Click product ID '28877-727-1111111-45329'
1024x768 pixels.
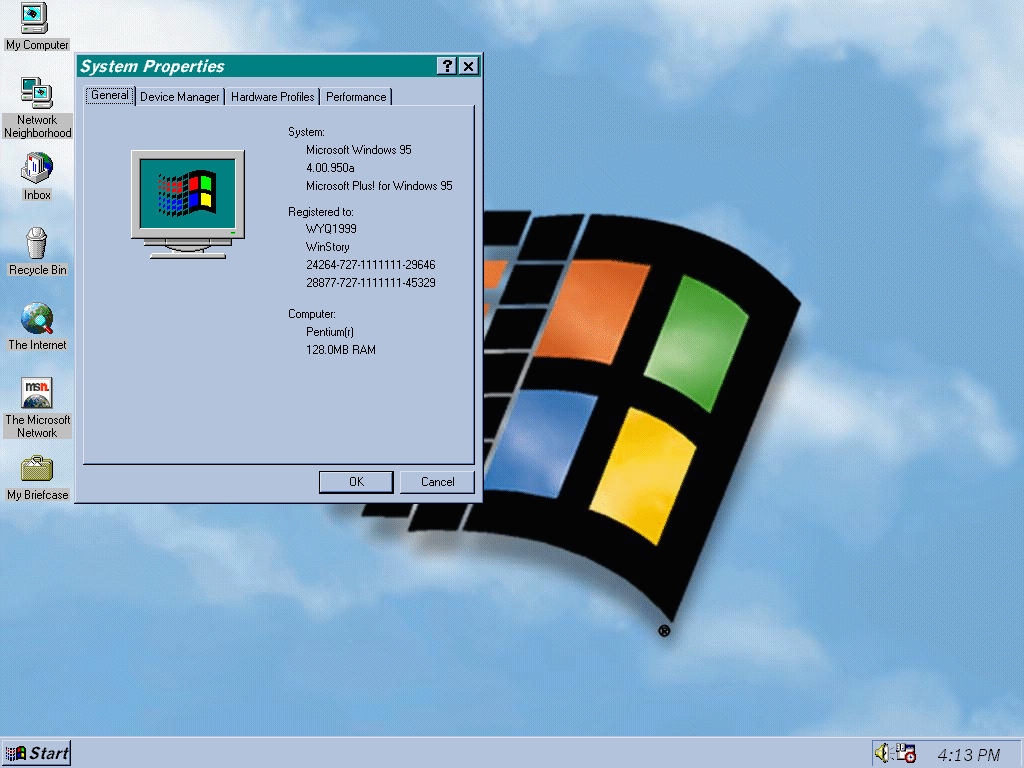370,283
